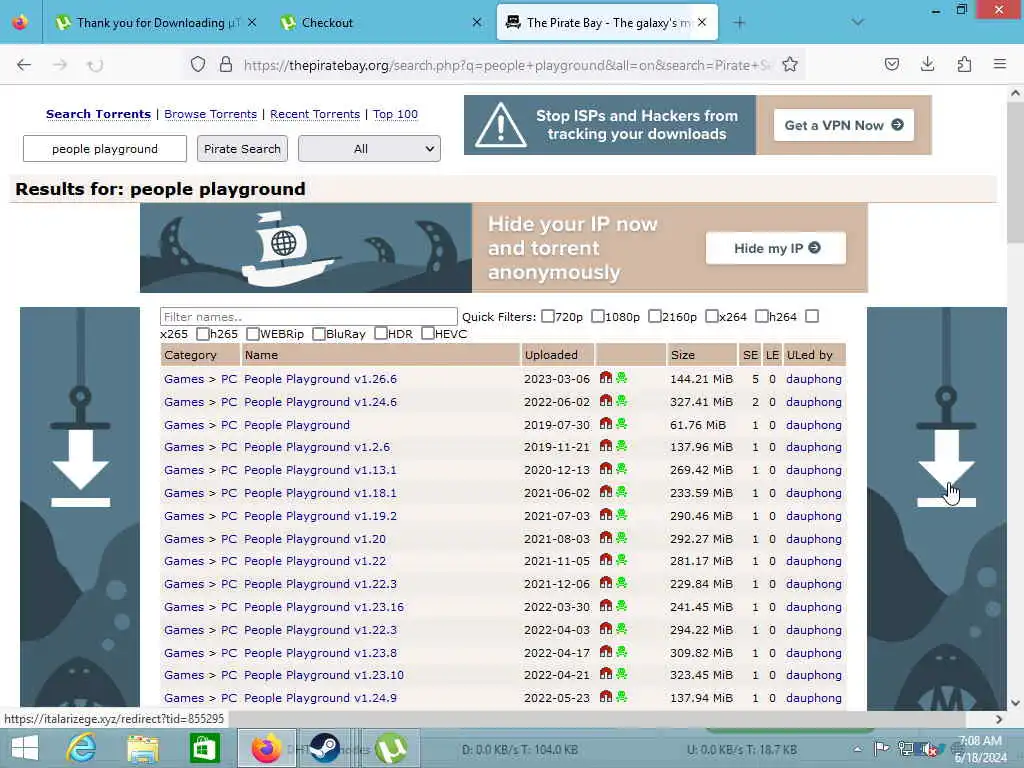Toggle the HDR filter checkbox

click(x=381, y=334)
